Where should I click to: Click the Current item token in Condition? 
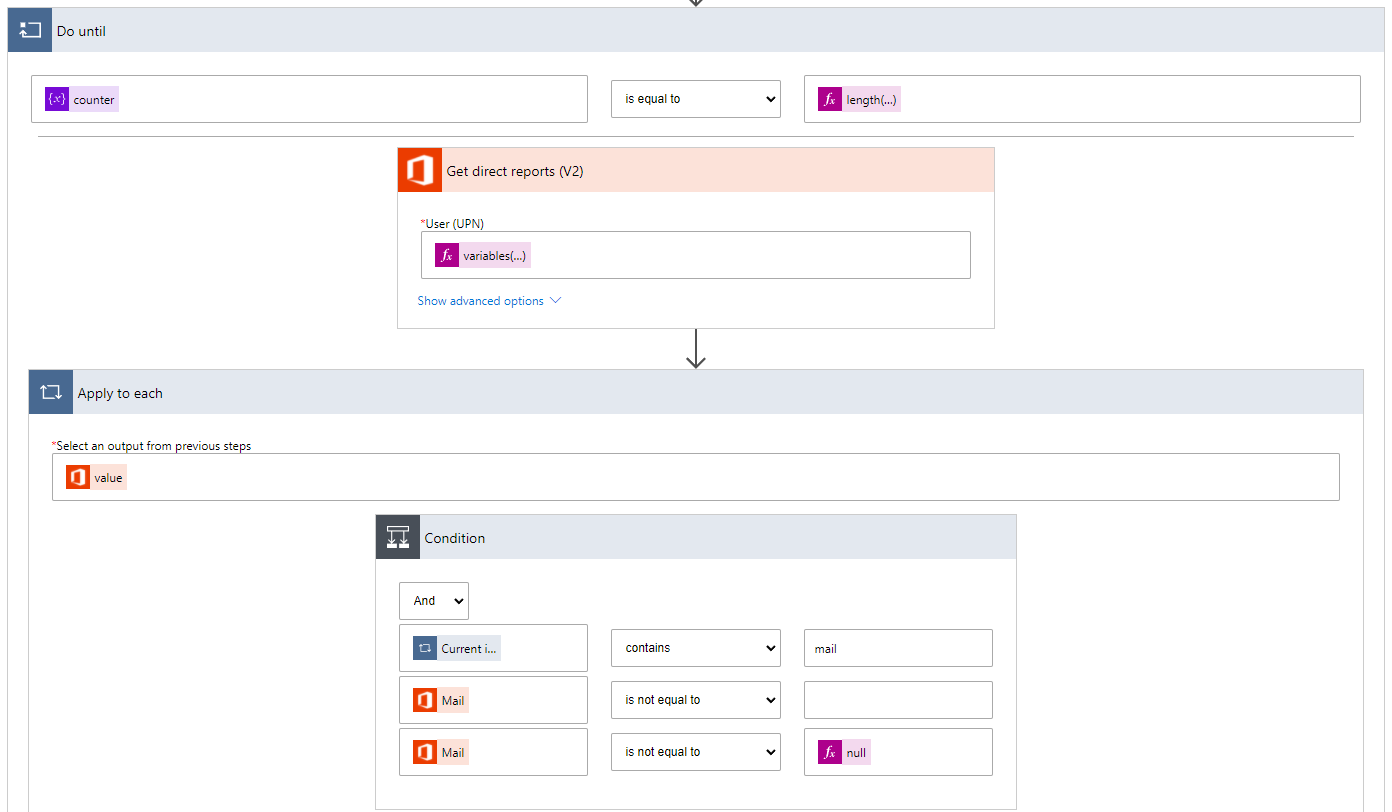coord(457,648)
